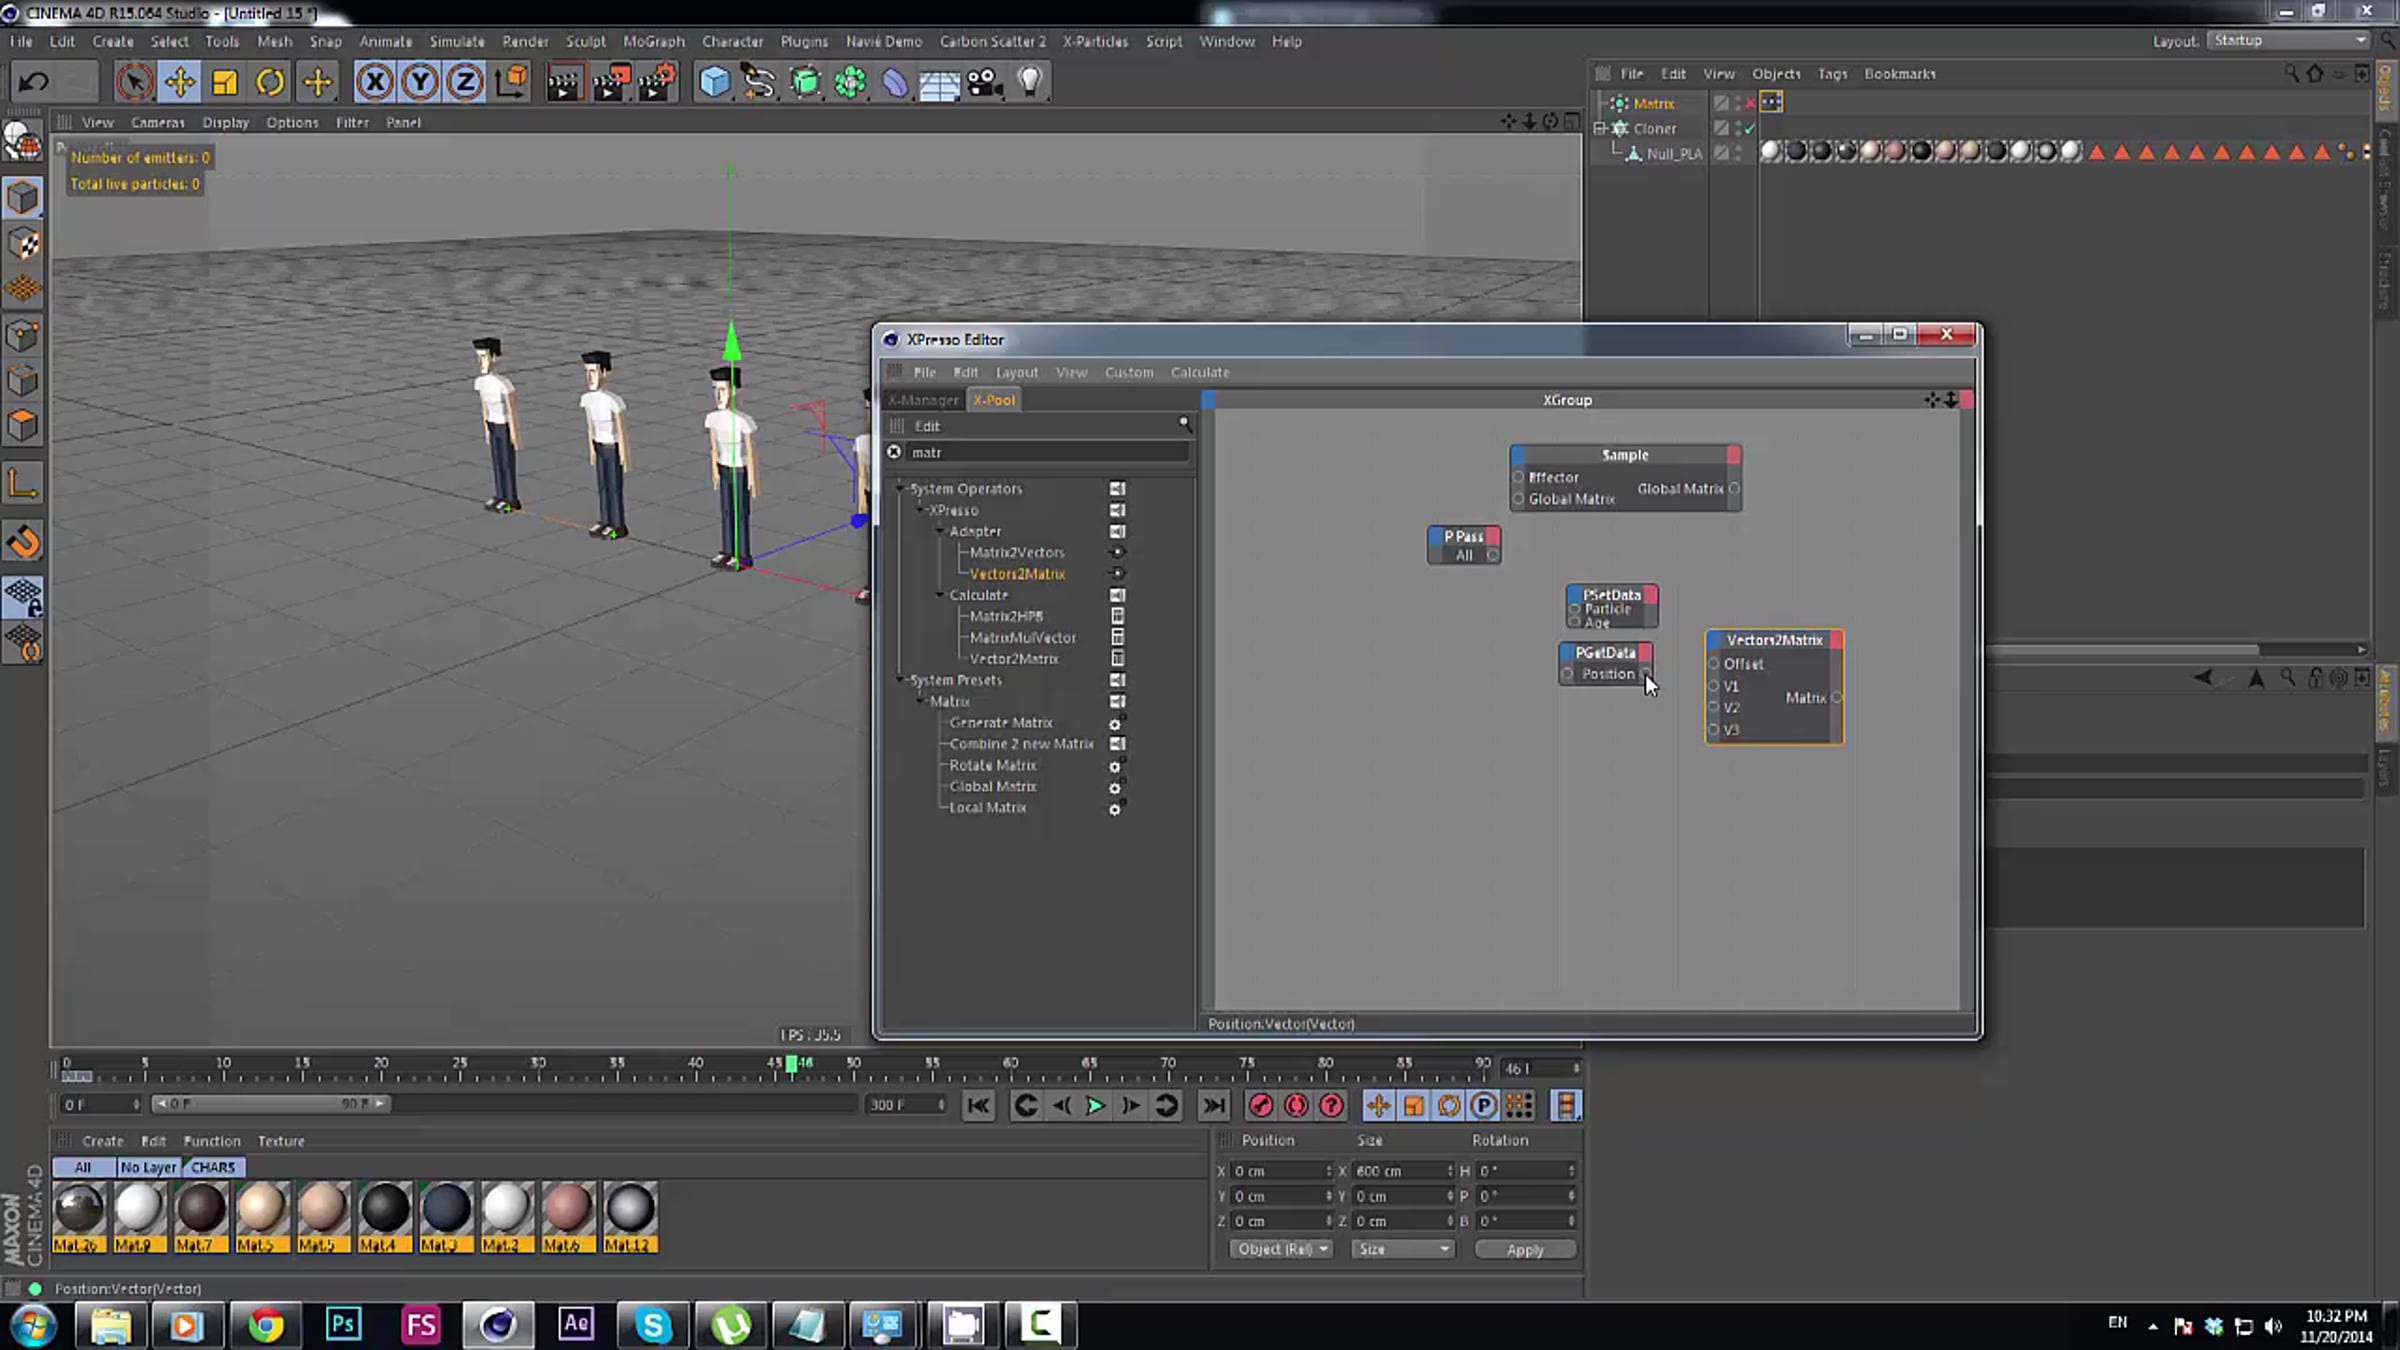Click the record active objects button
This screenshot has height=1350, width=2400.
pos(1261,1105)
